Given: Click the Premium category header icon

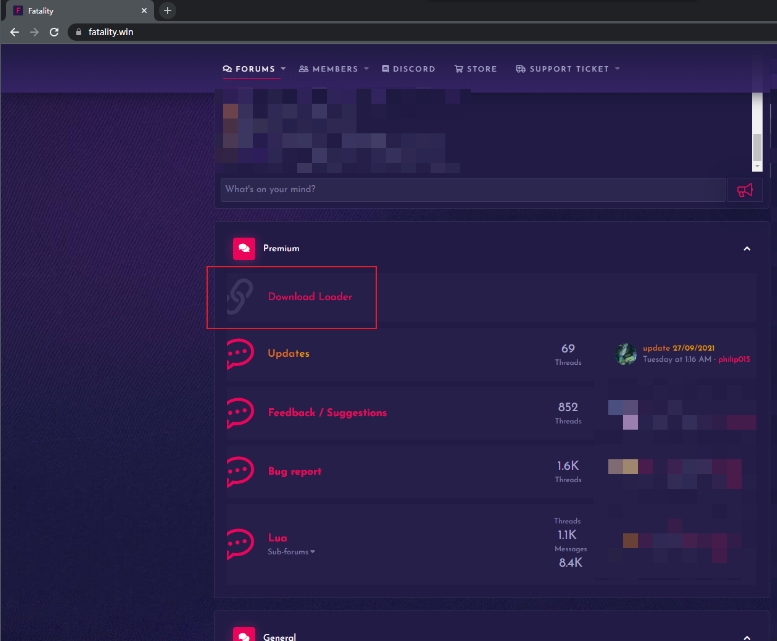Looking at the screenshot, I should pyautogui.click(x=244, y=248).
